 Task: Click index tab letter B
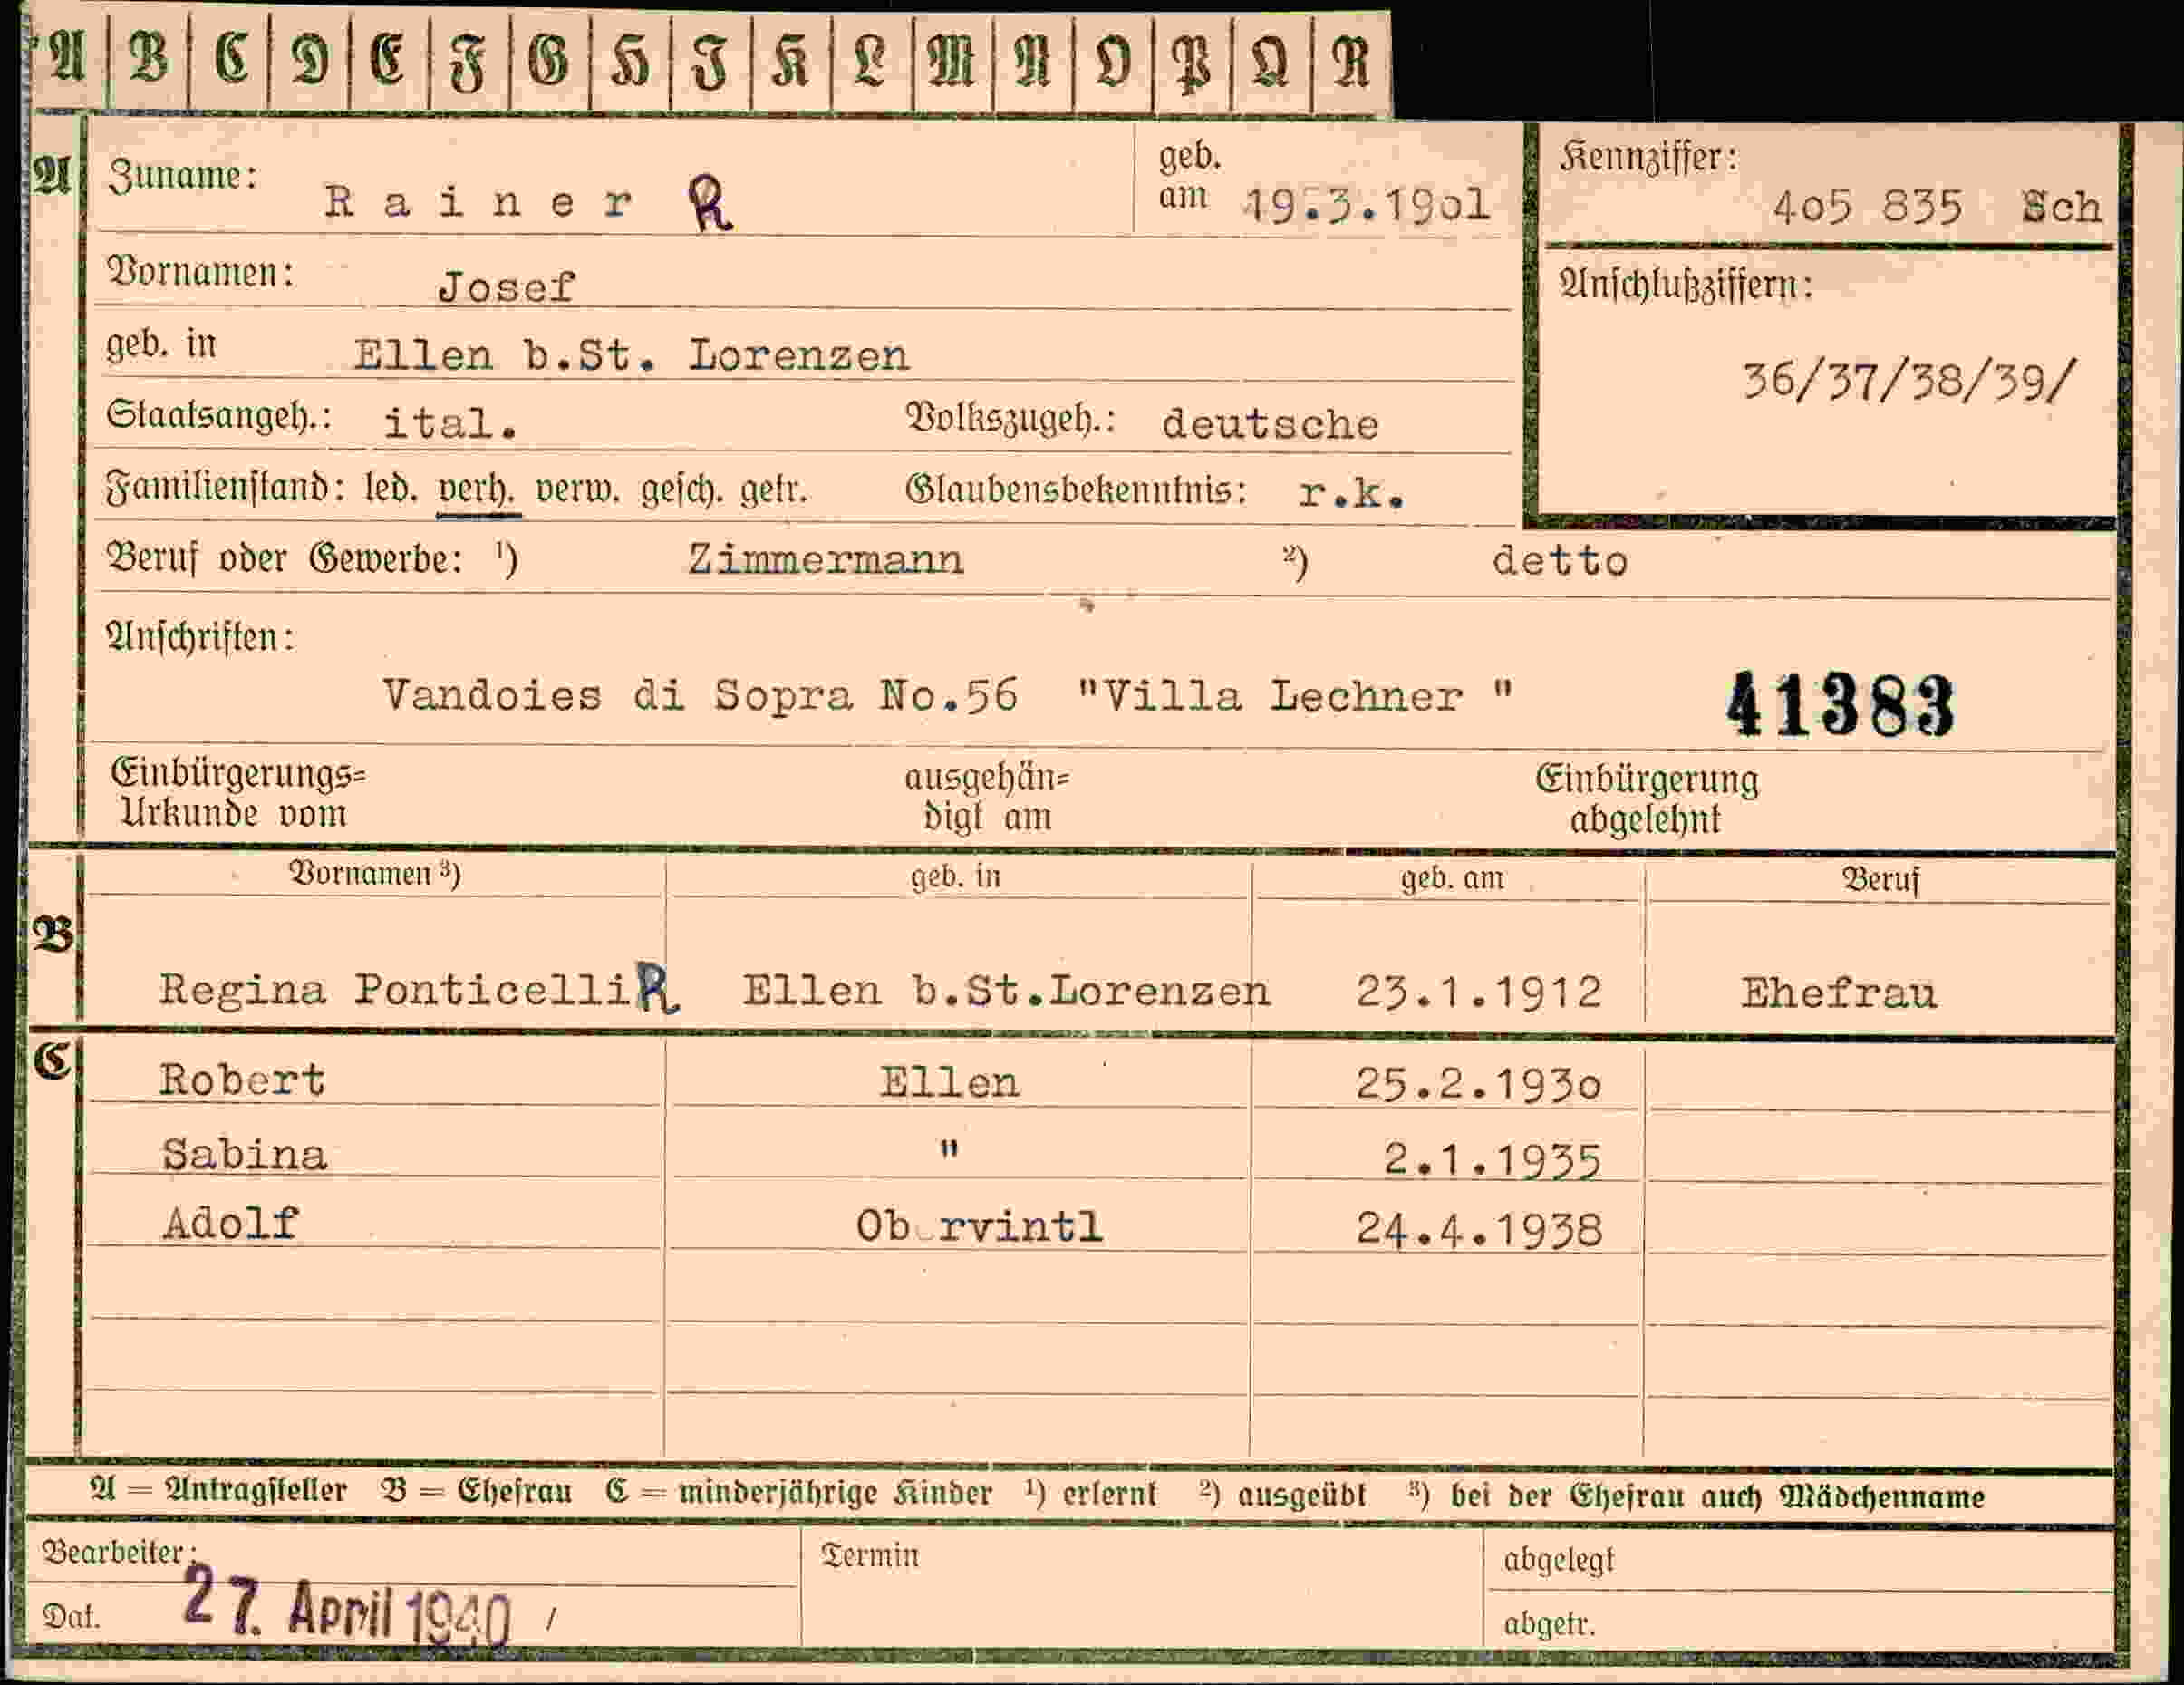click(x=149, y=58)
